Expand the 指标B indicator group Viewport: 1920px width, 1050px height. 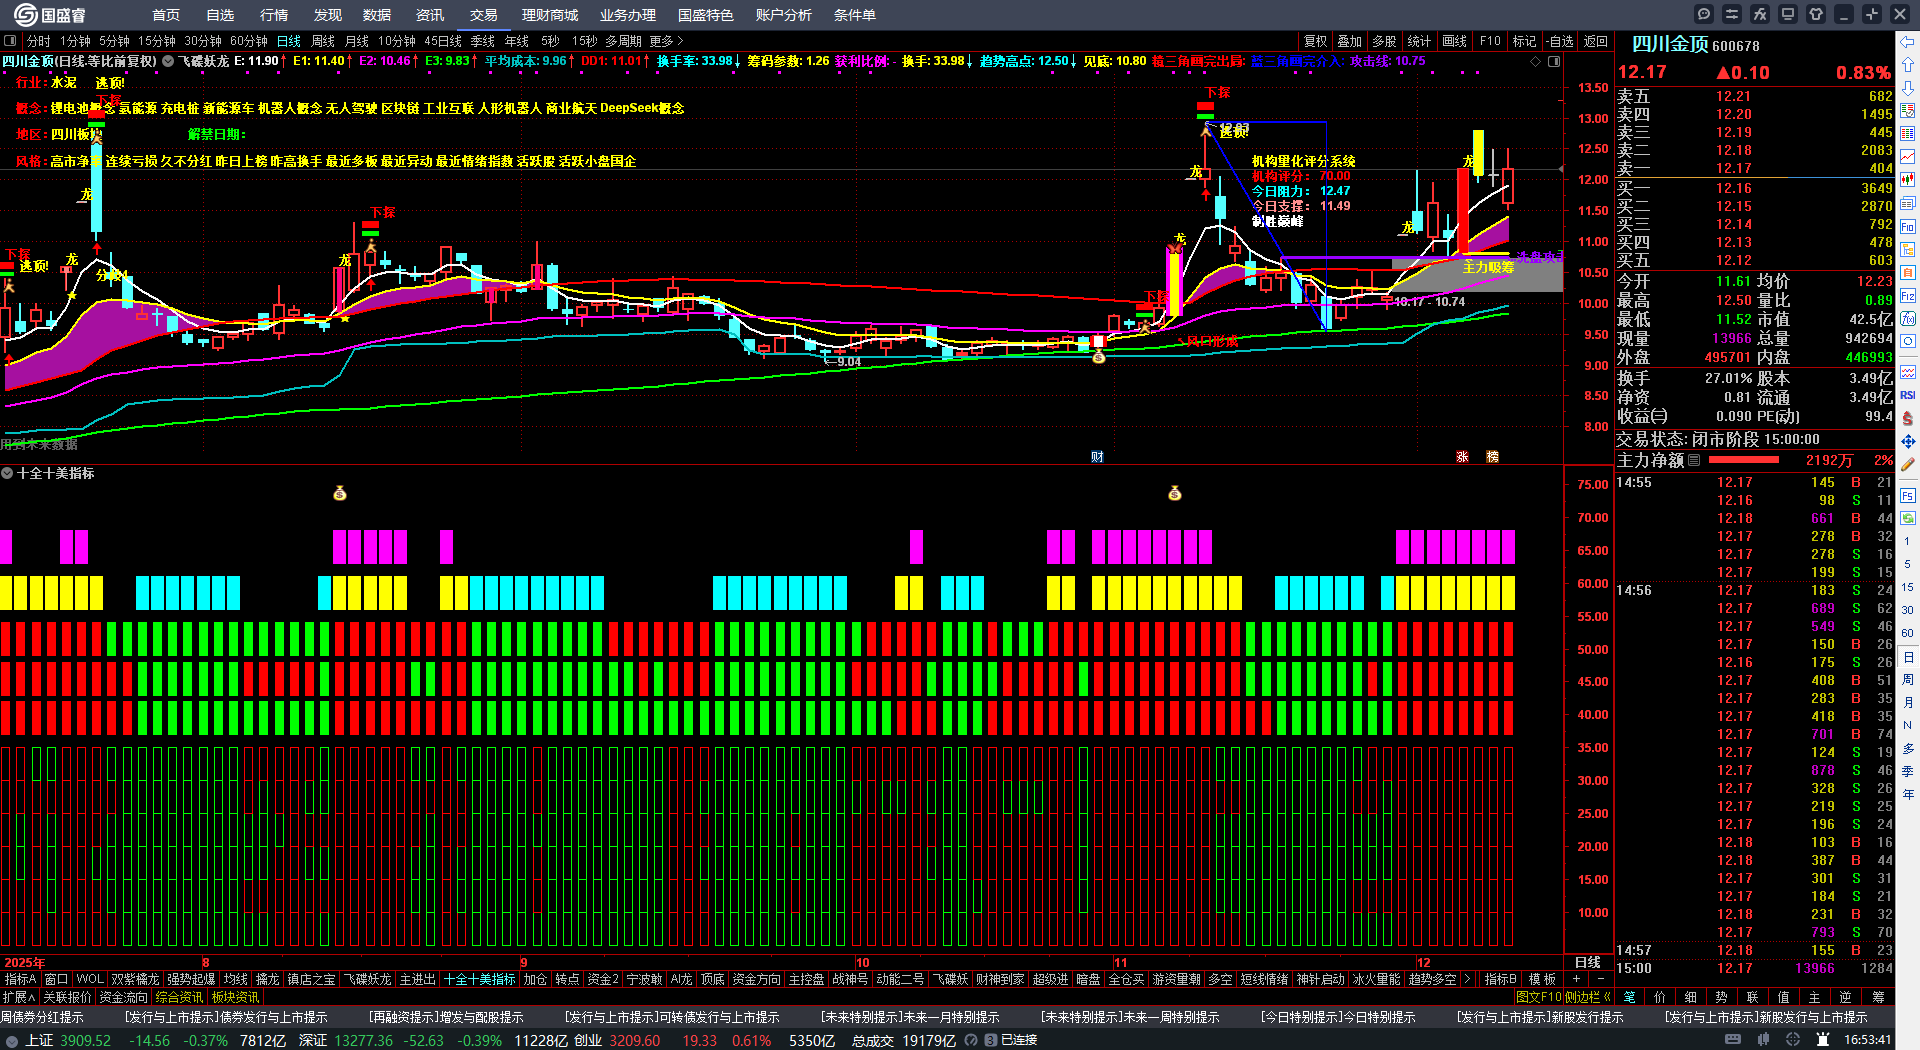1501,979
